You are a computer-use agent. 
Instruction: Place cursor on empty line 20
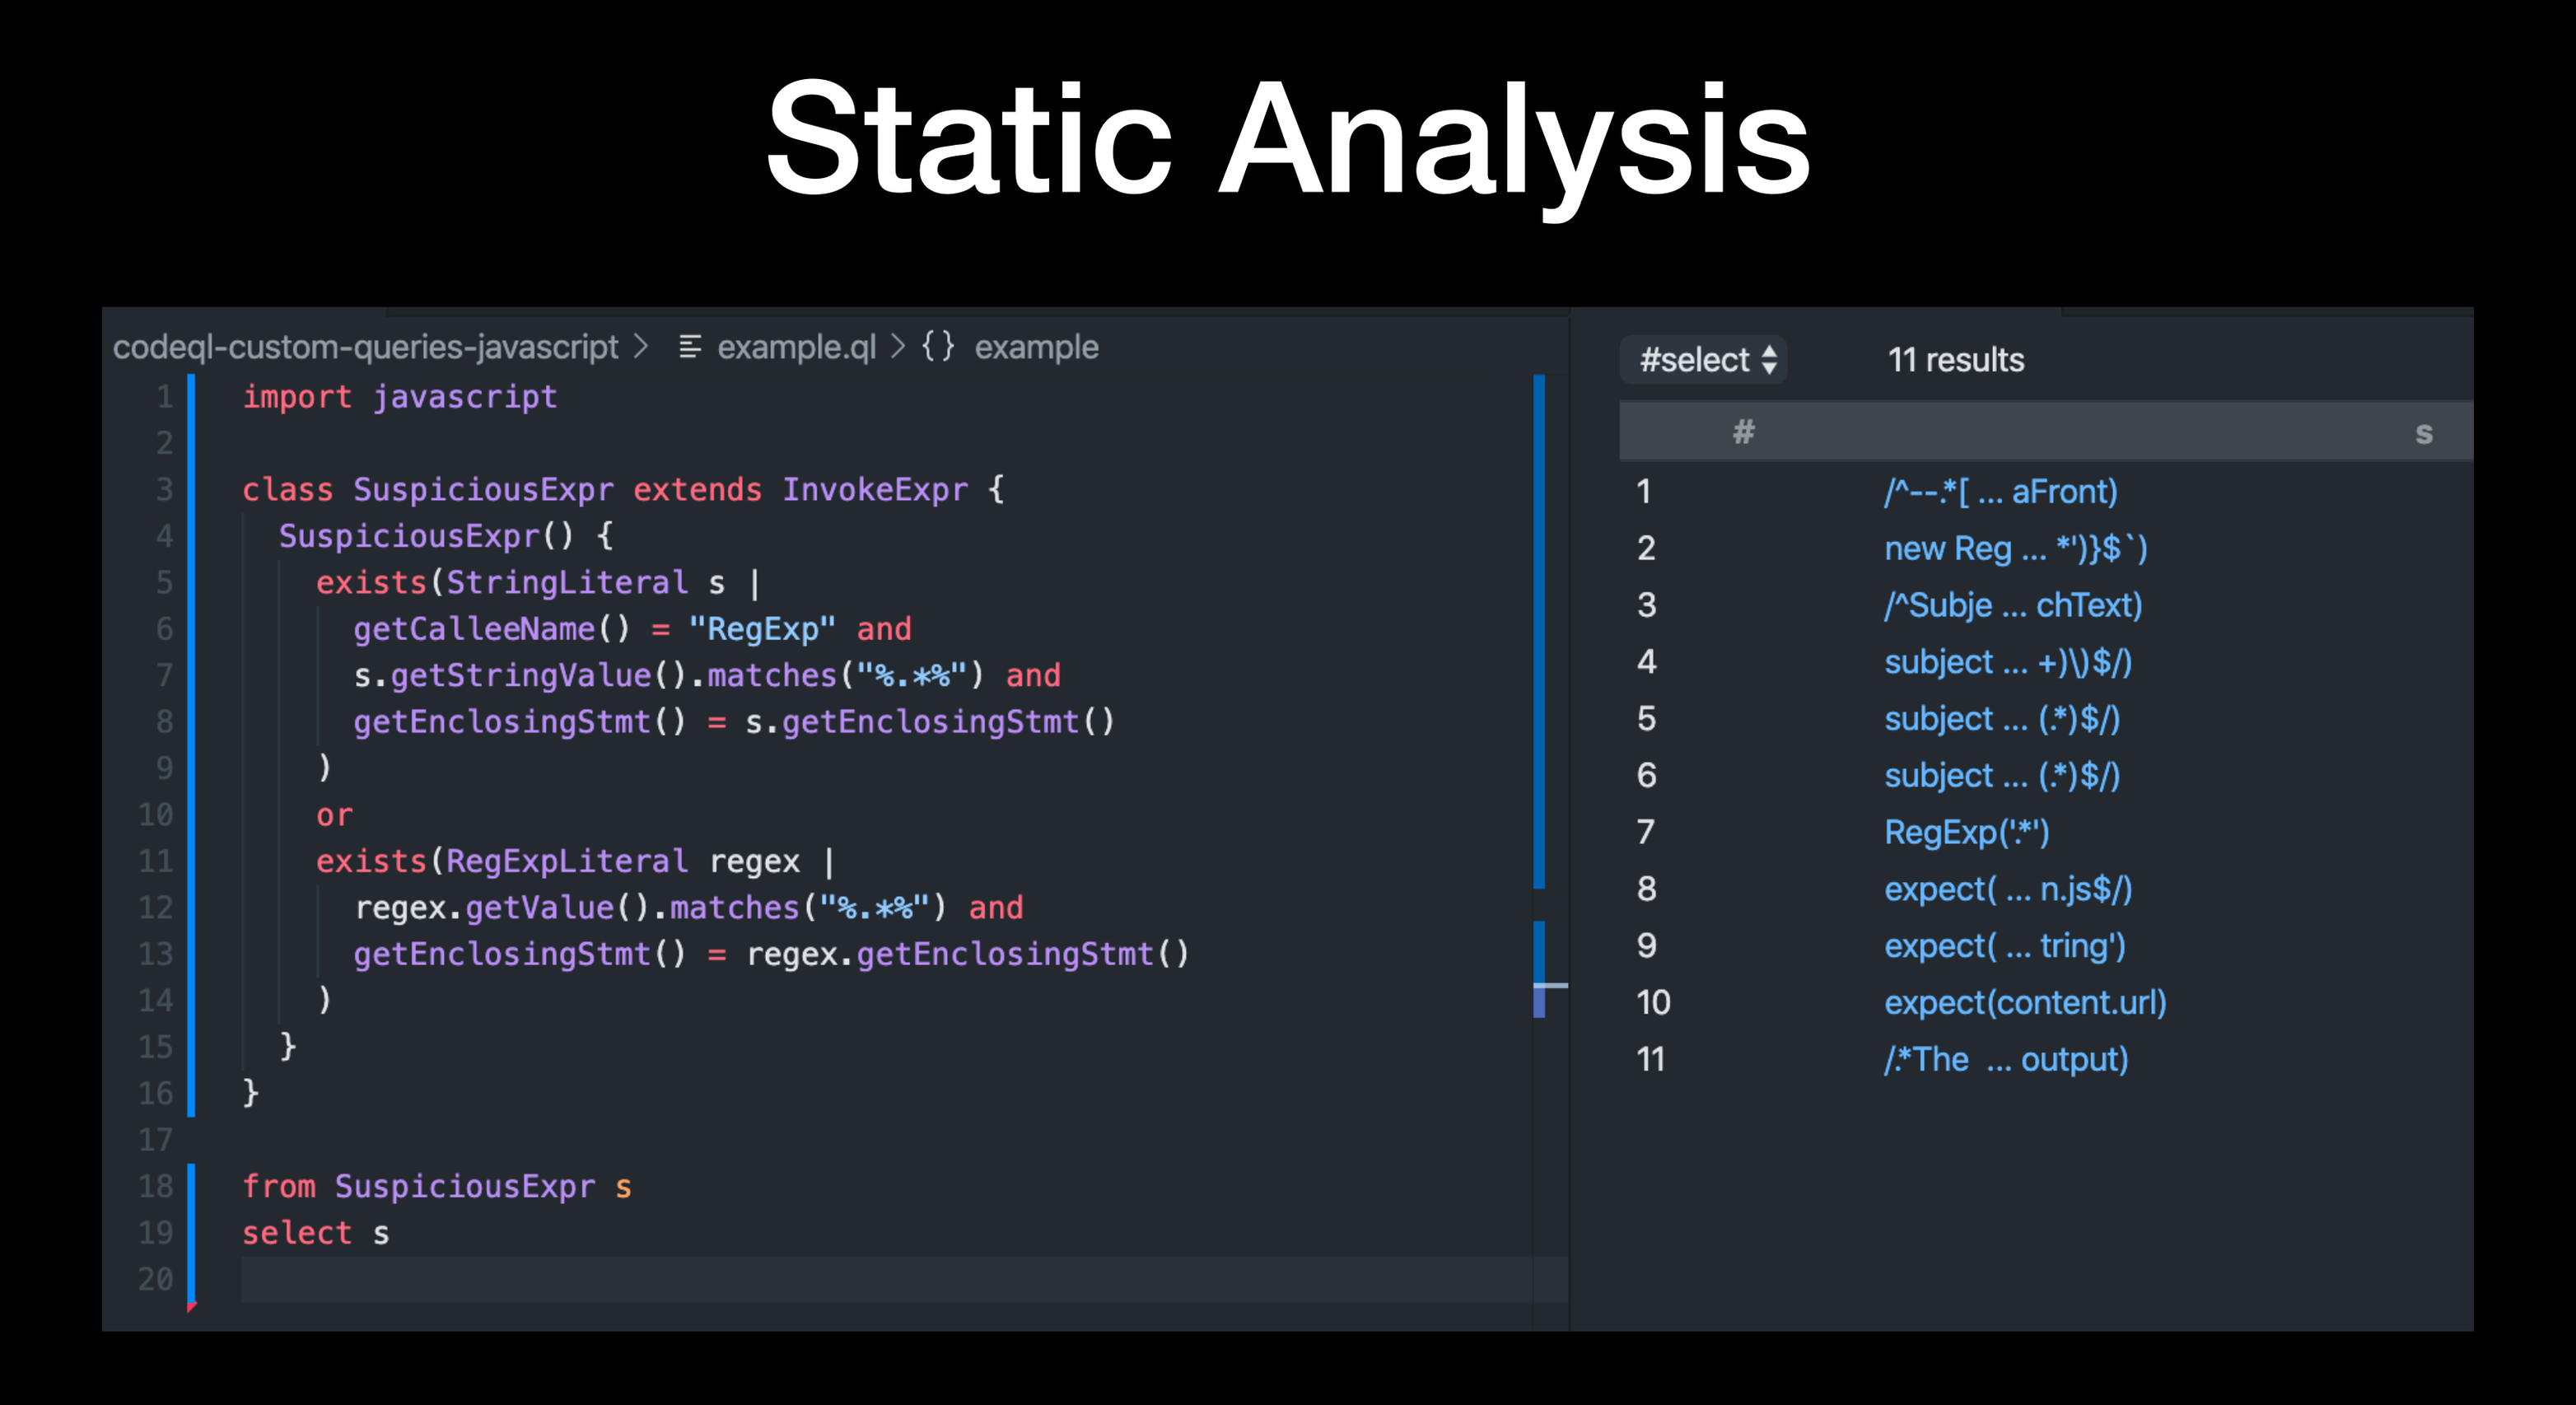click(800, 1279)
